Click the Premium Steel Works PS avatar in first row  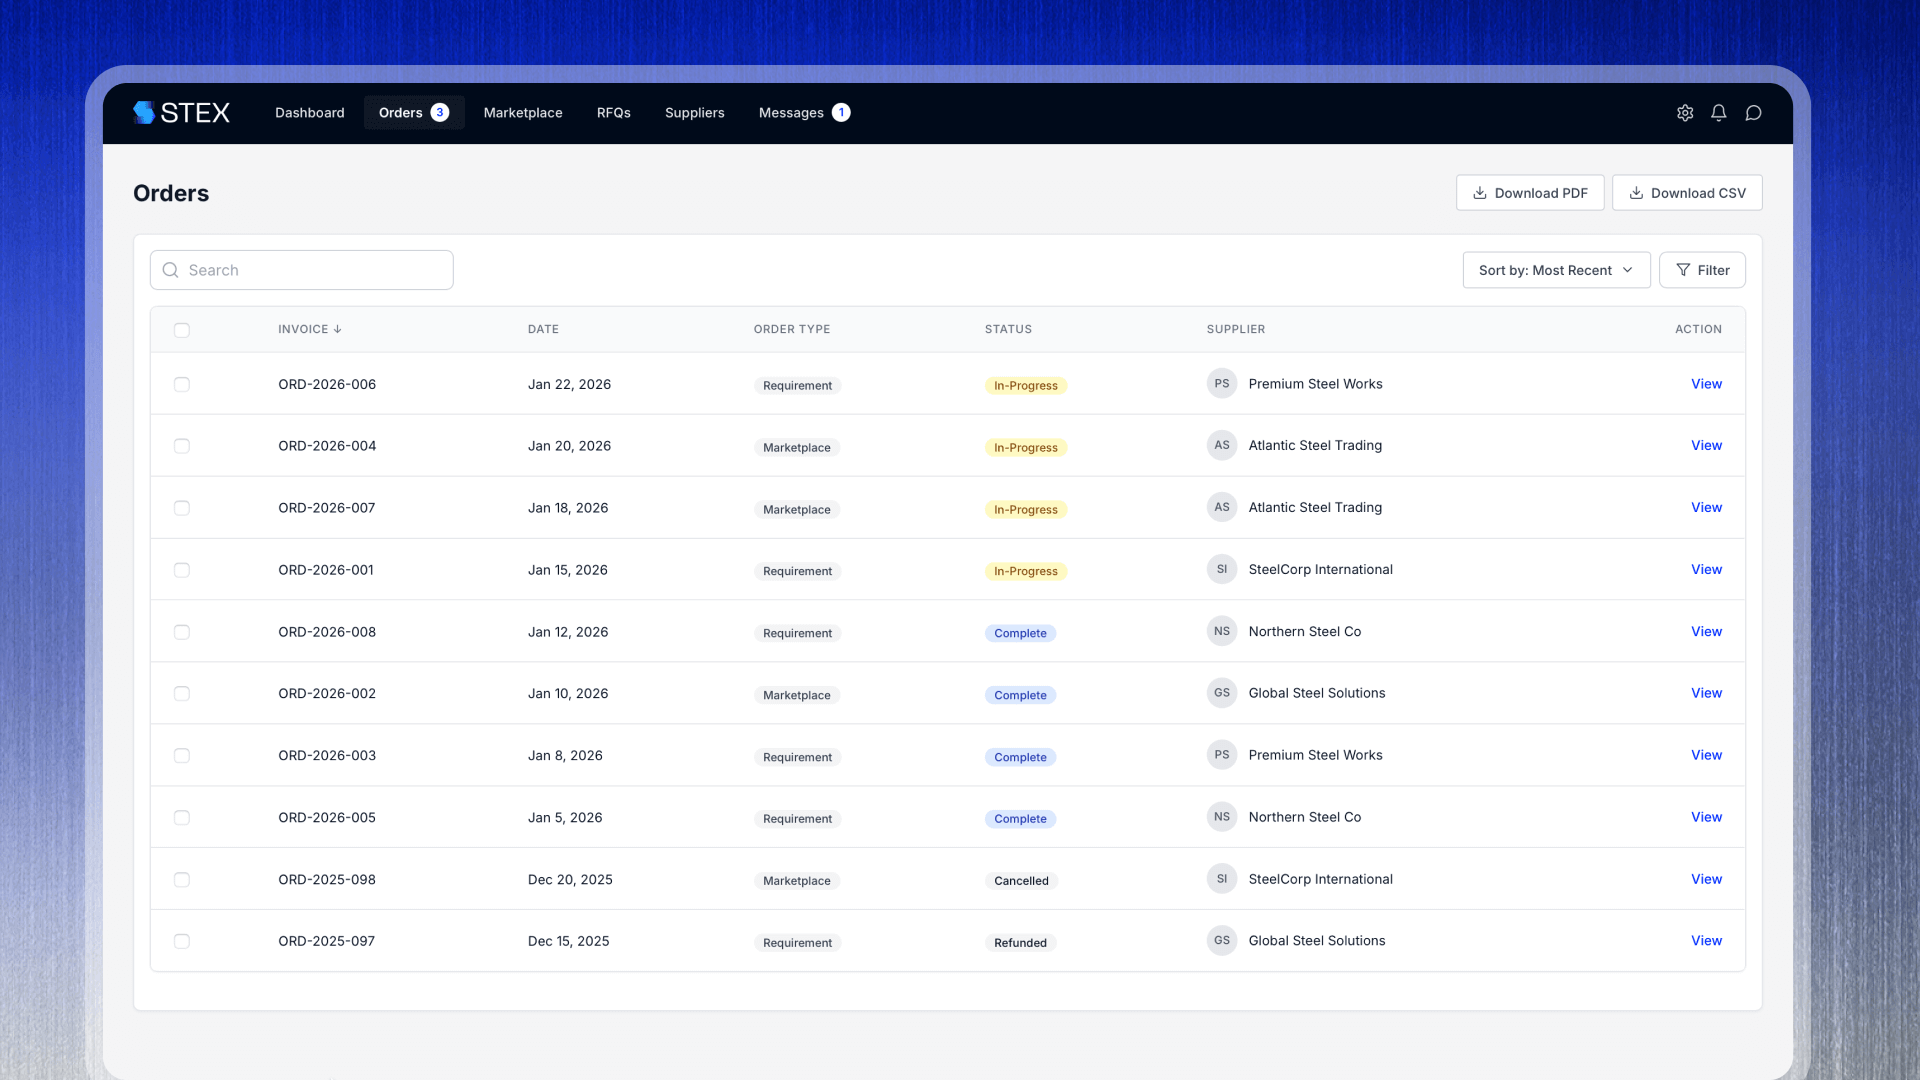coord(1222,384)
